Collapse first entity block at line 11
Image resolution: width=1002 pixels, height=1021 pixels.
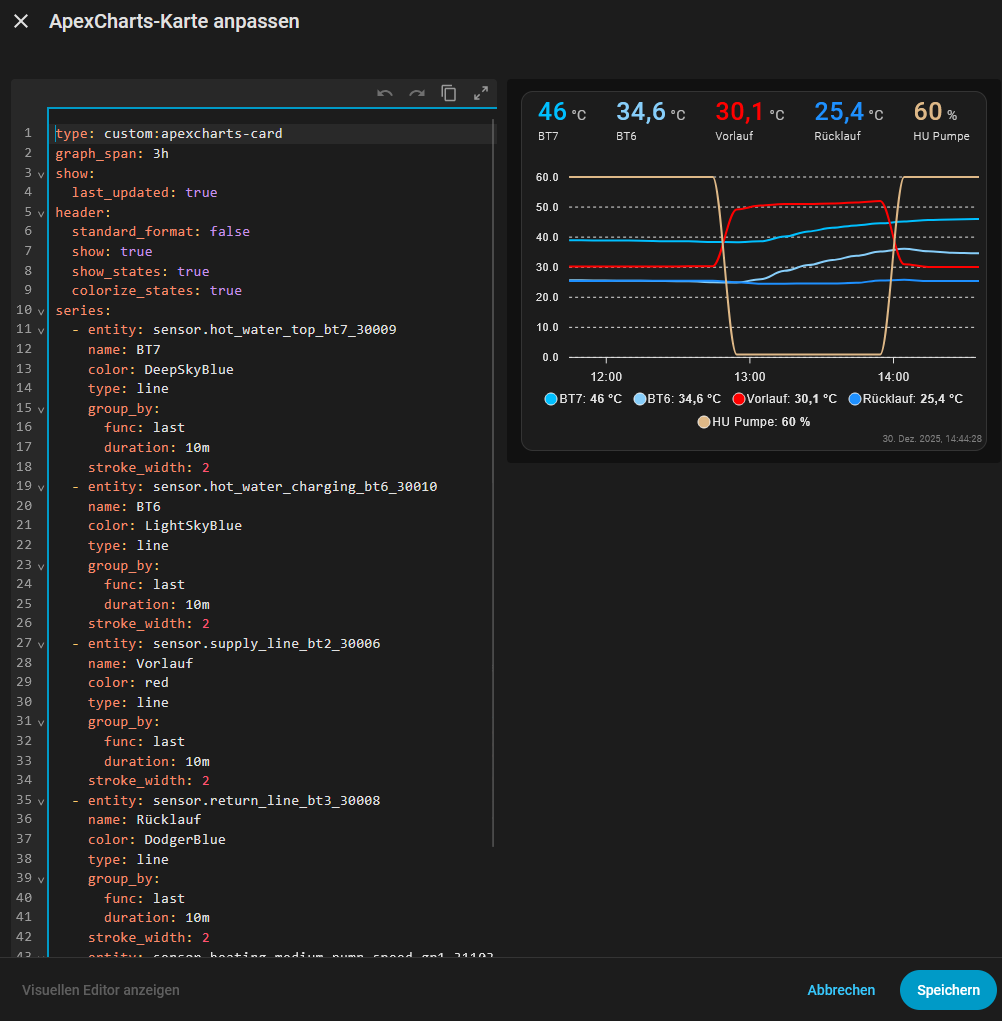[x=41, y=330]
